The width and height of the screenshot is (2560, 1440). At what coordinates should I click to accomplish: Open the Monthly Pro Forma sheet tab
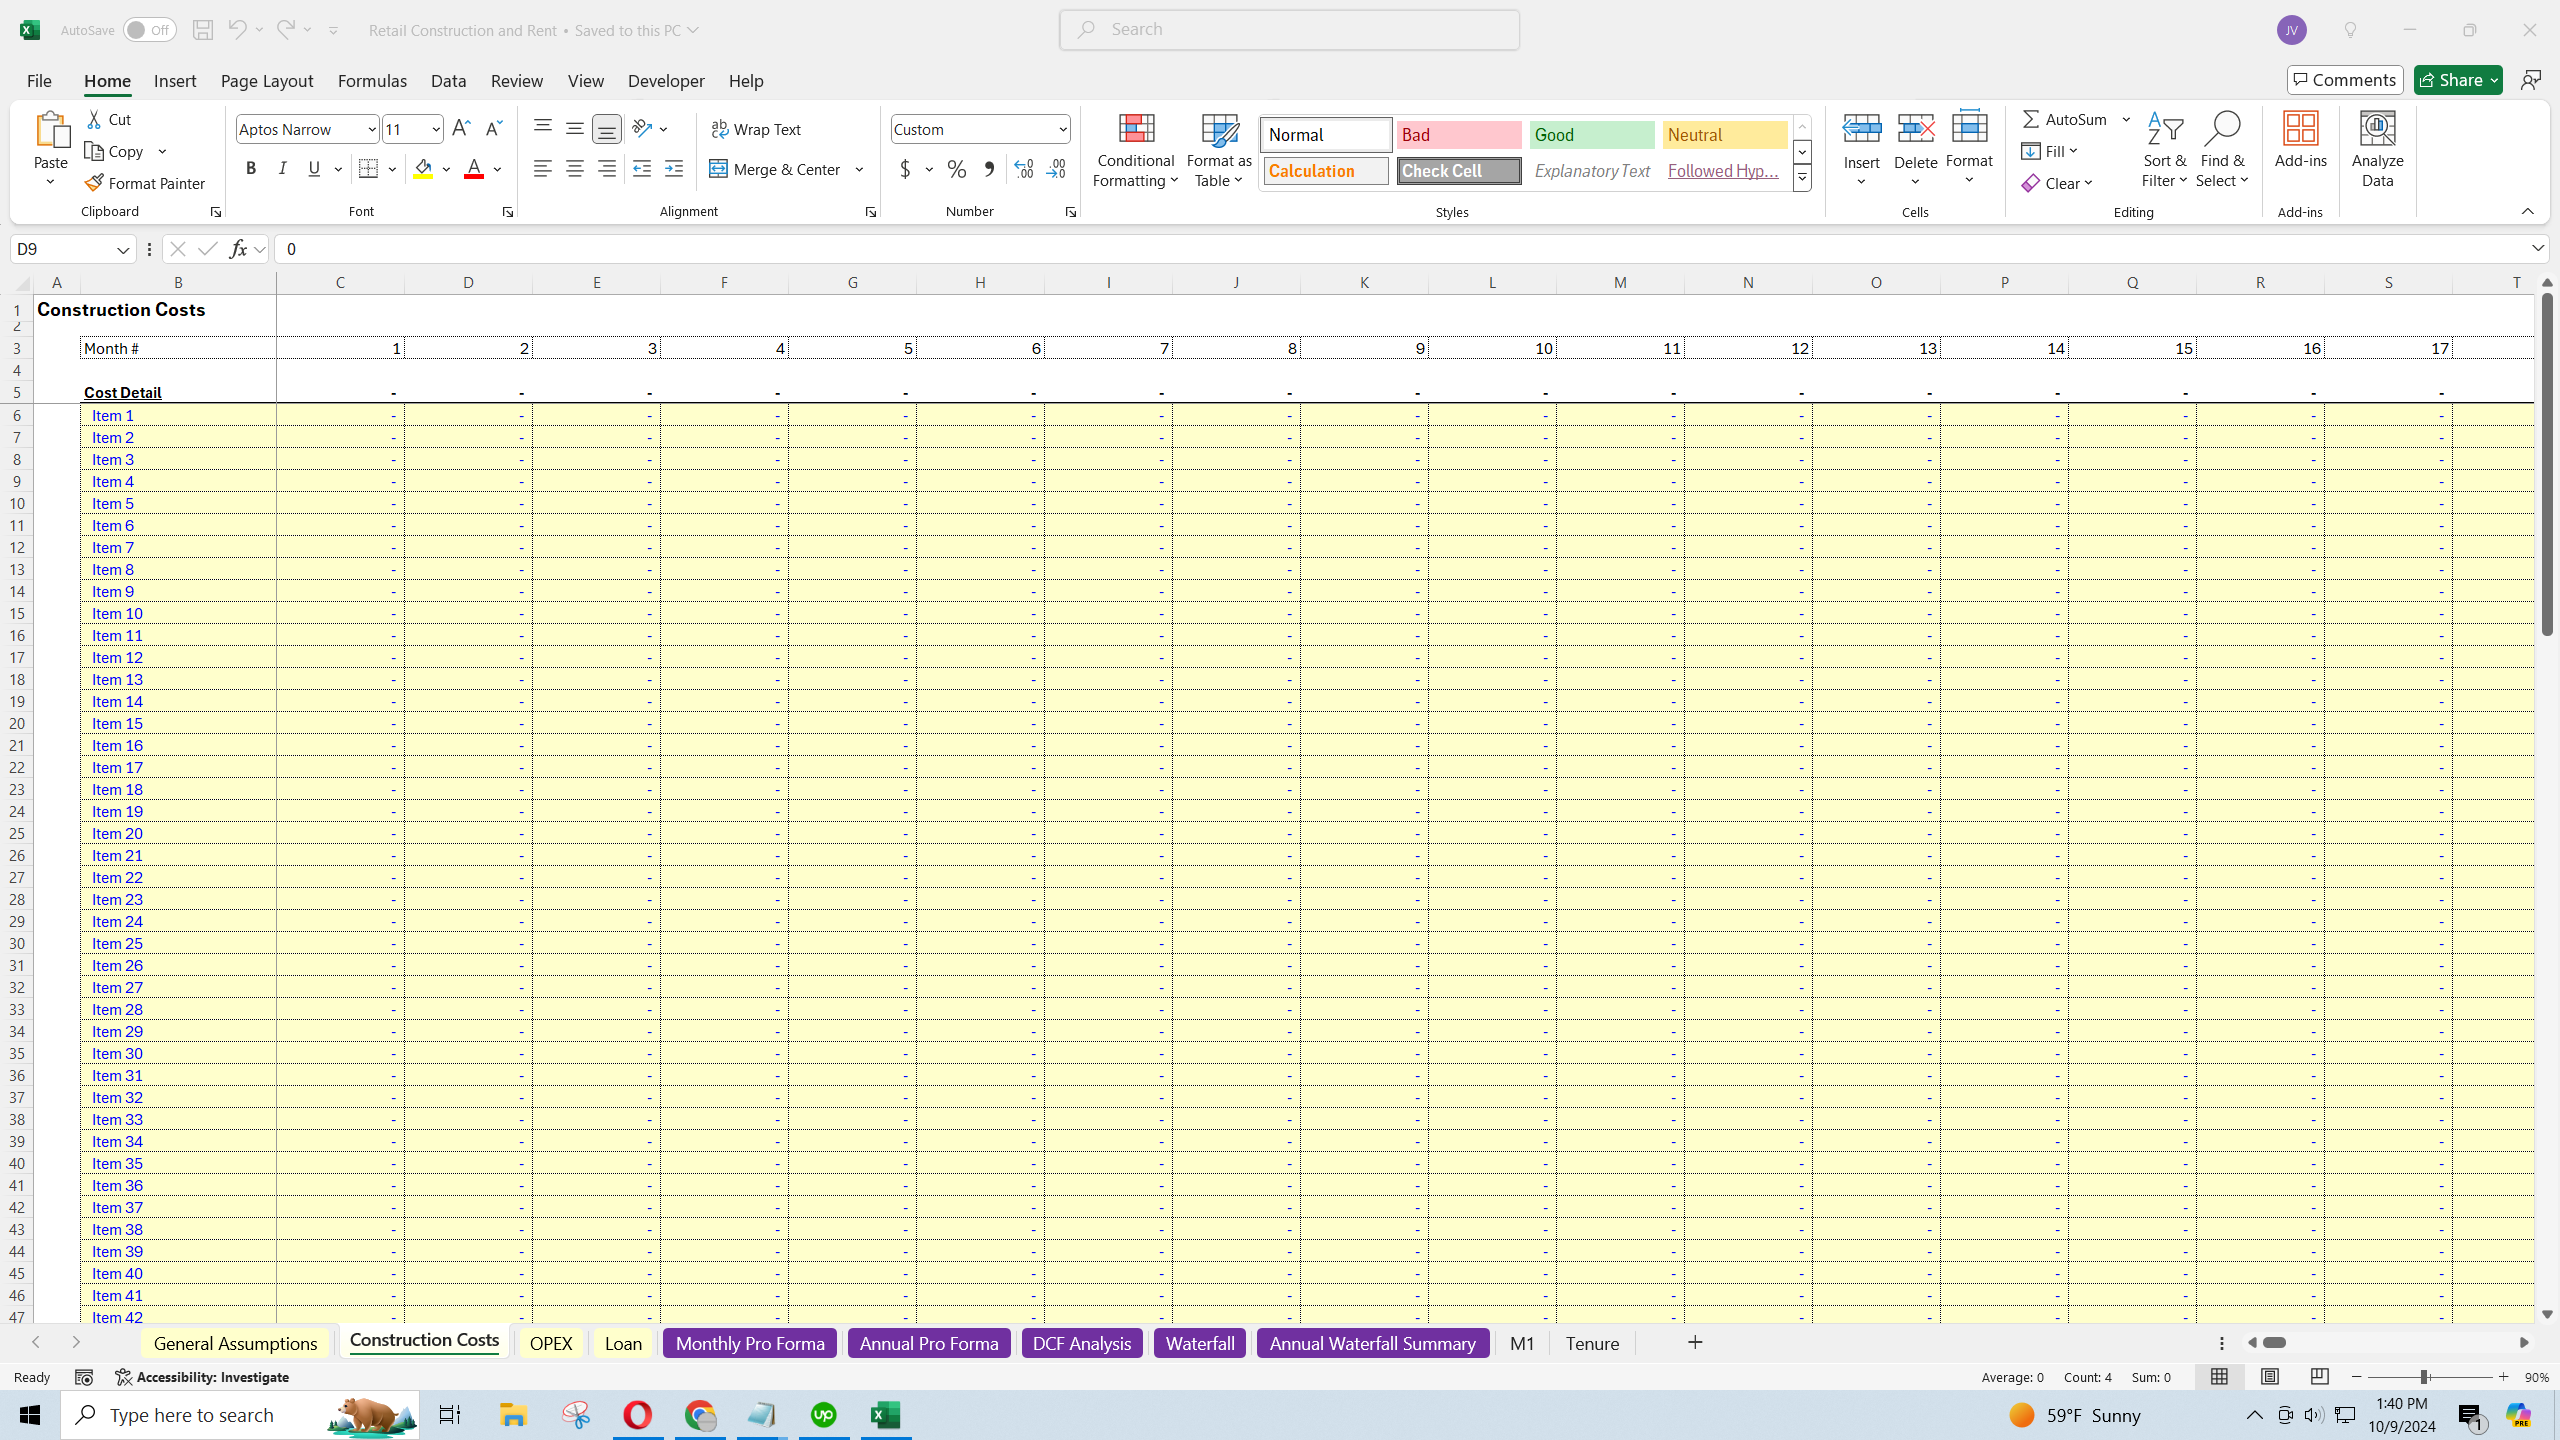750,1343
